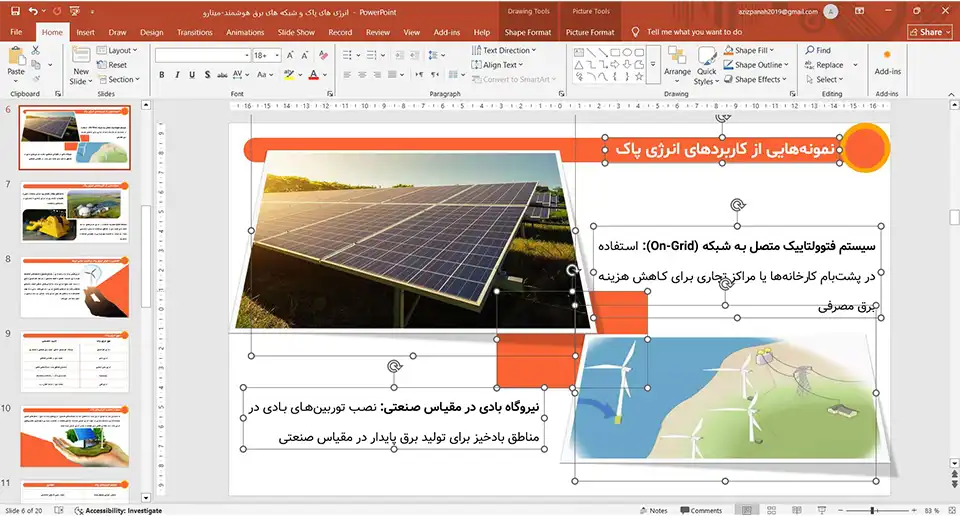Screen dimensions: 960x516
Task: Click the Save icon in title bar
Action: (15, 11)
